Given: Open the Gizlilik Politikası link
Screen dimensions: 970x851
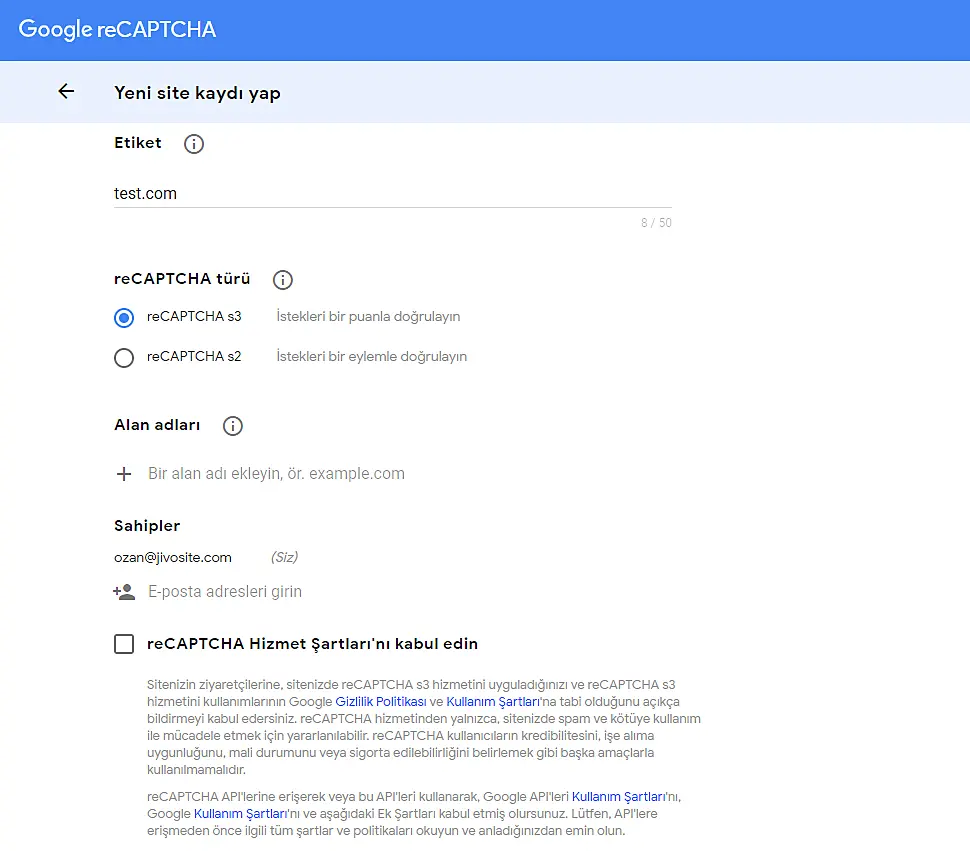Looking at the screenshot, I should pyautogui.click(x=381, y=702).
